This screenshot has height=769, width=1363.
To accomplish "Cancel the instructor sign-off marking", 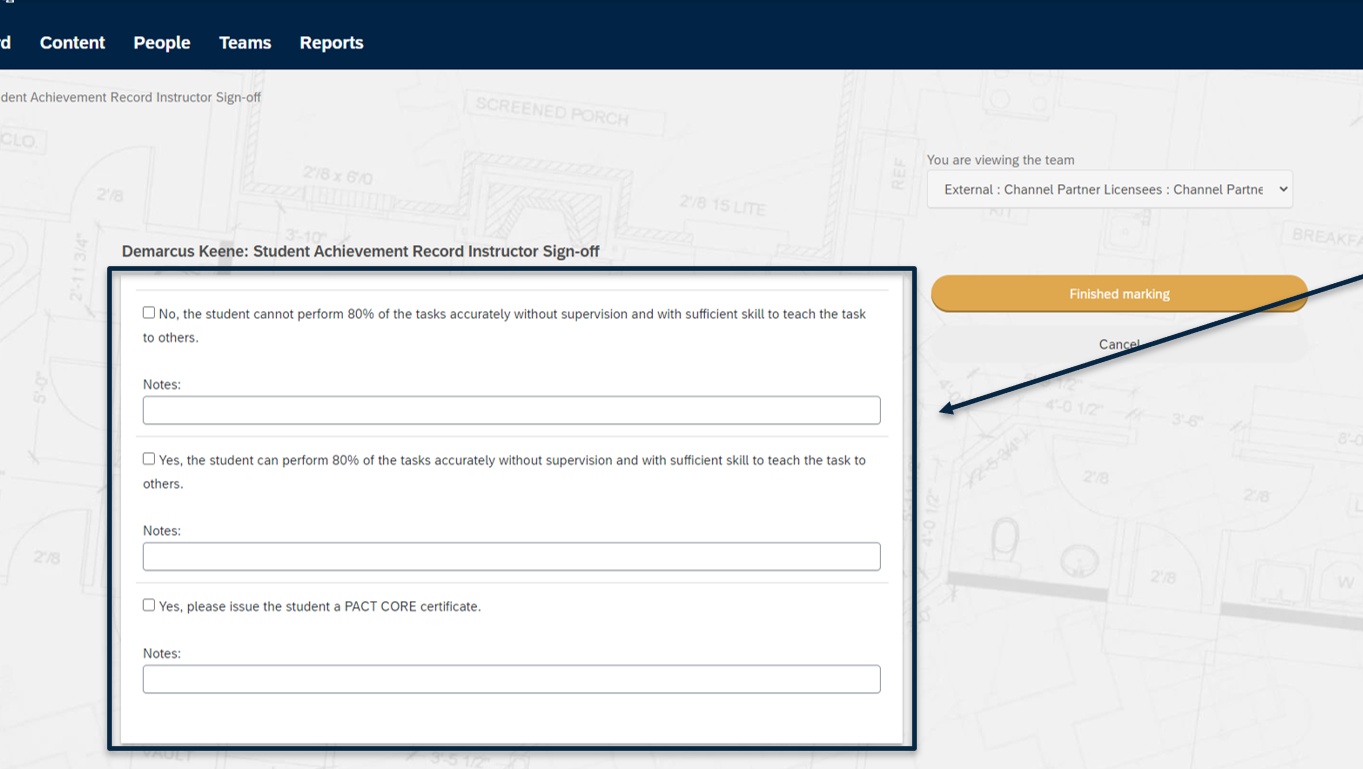I will coord(1118,344).
